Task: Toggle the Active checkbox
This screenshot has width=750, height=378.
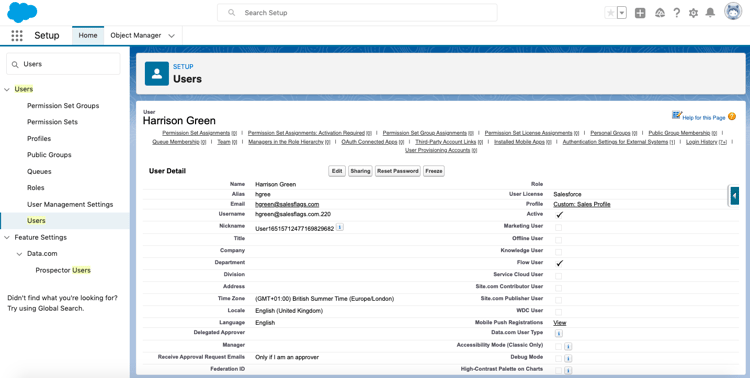Action: tap(559, 215)
